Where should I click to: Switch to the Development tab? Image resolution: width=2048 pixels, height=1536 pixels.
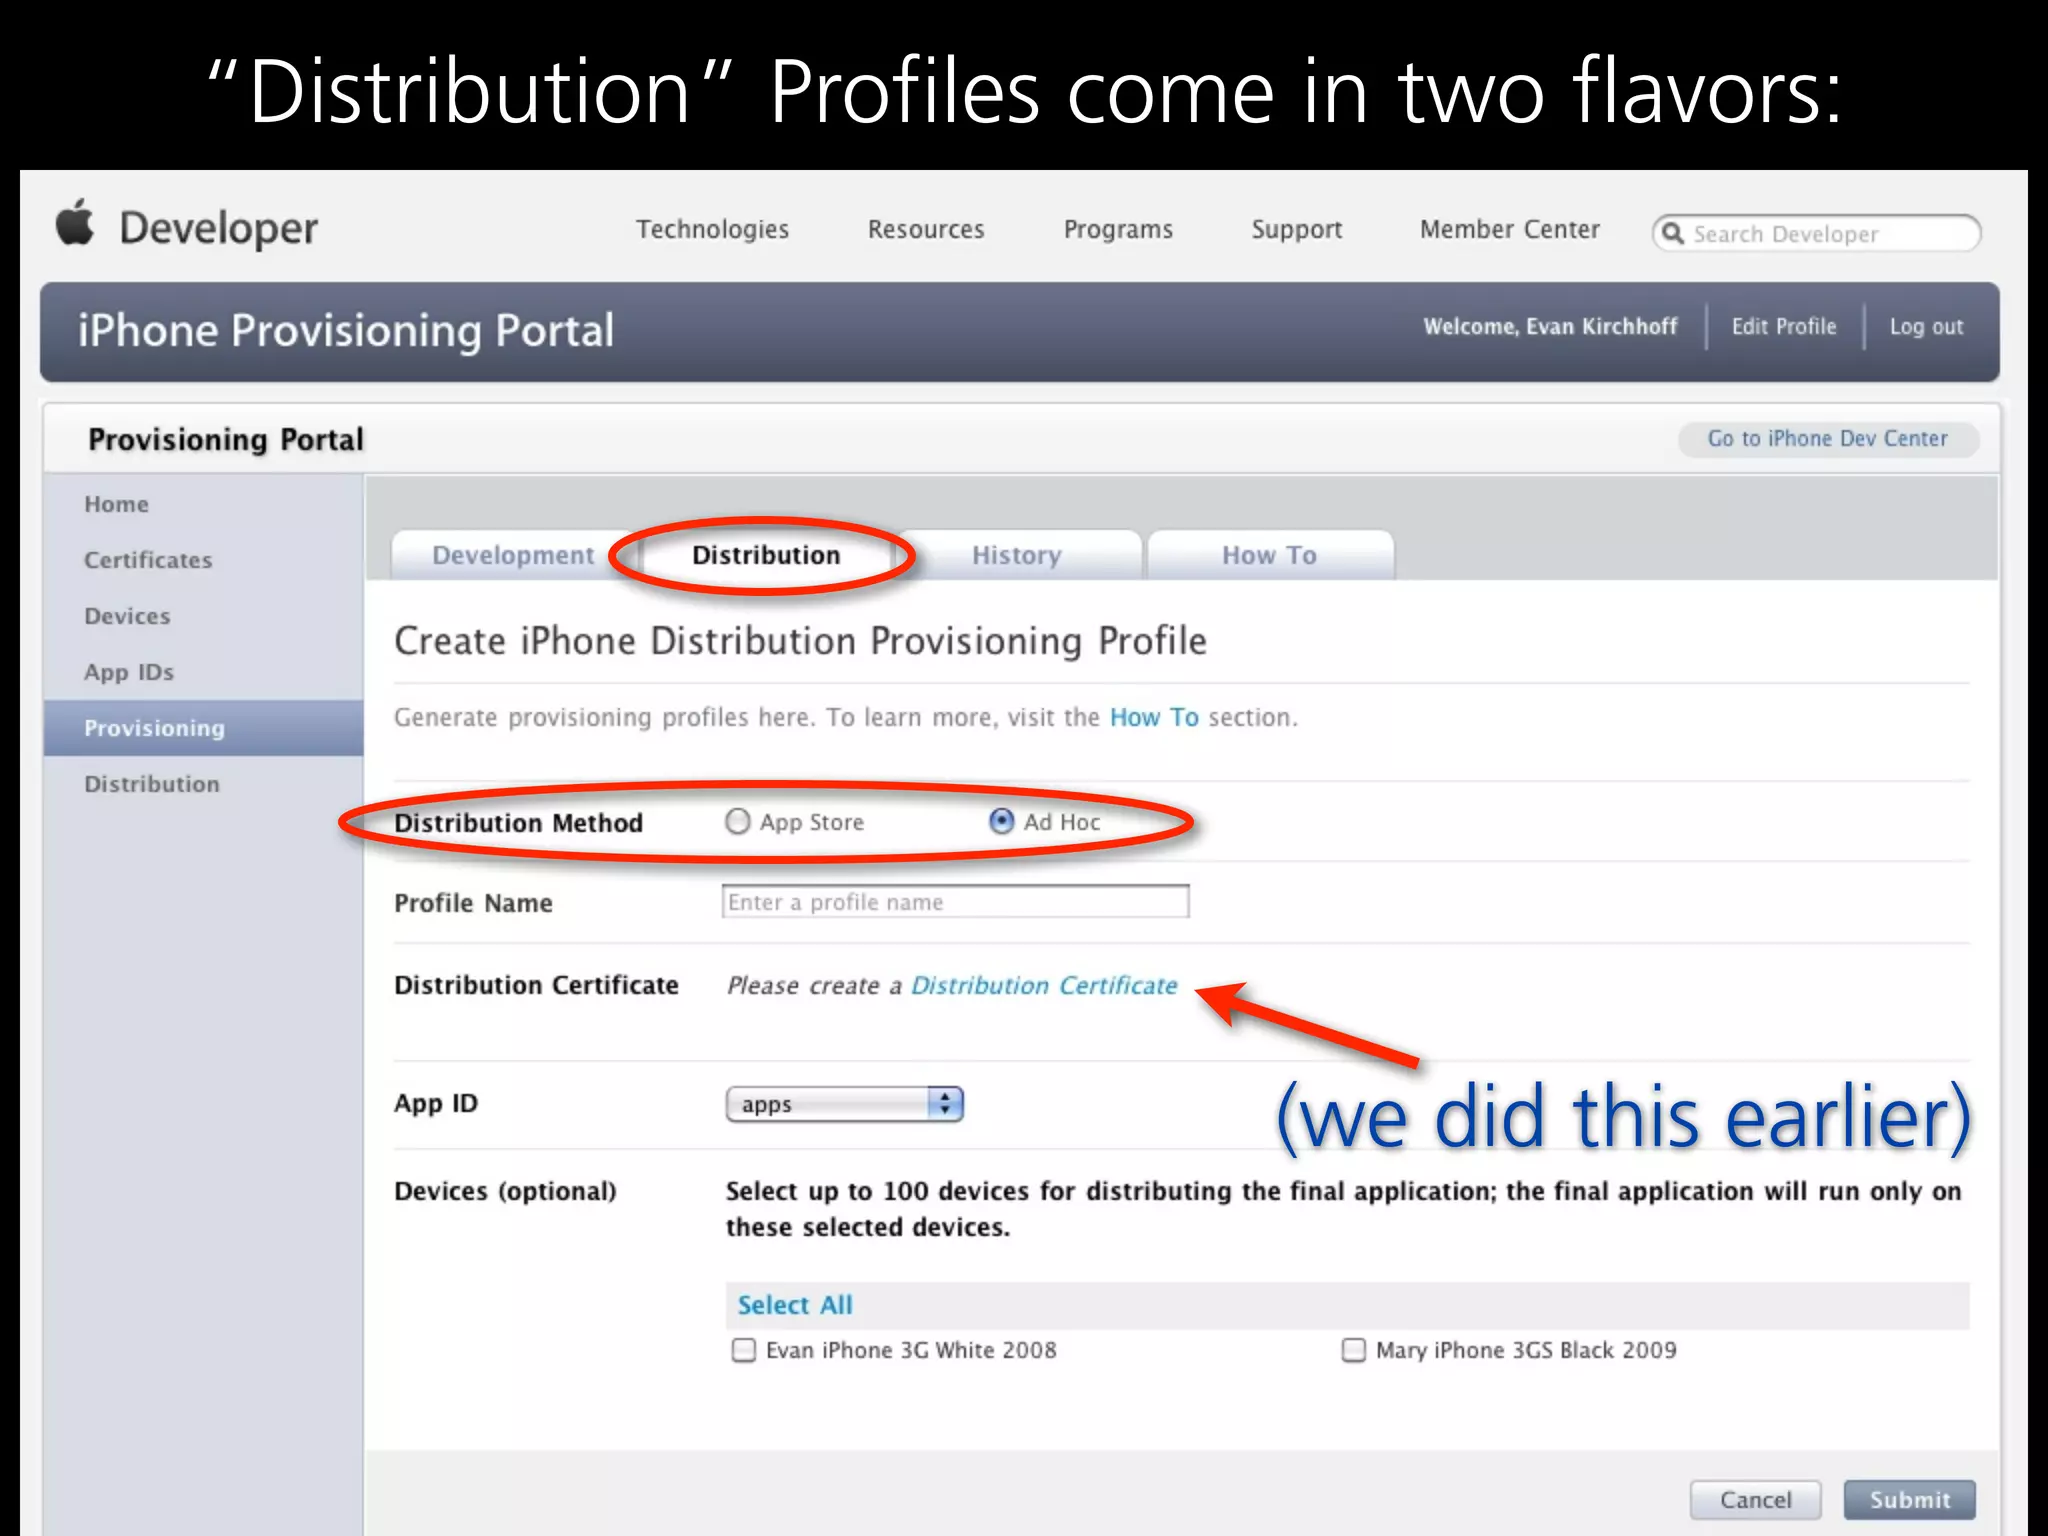coord(513,555)
